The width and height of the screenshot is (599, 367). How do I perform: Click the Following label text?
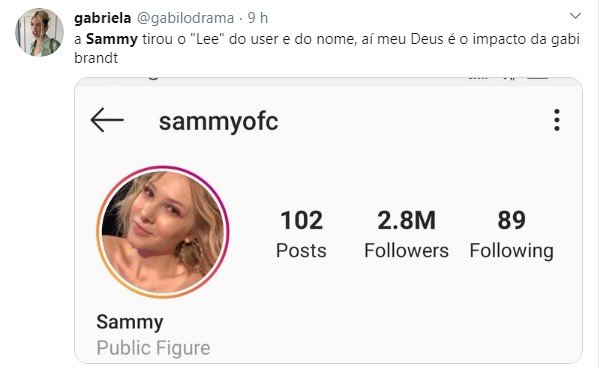pos(512,252)
